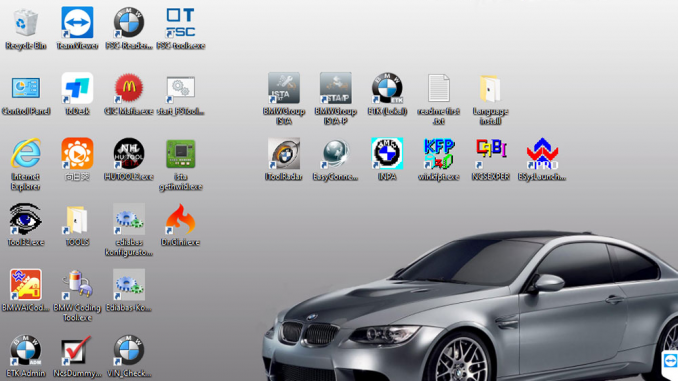Select the ediabas konfigurator shortcut
This screenshot has width=678, height=381.
click(x=129, y=219)
